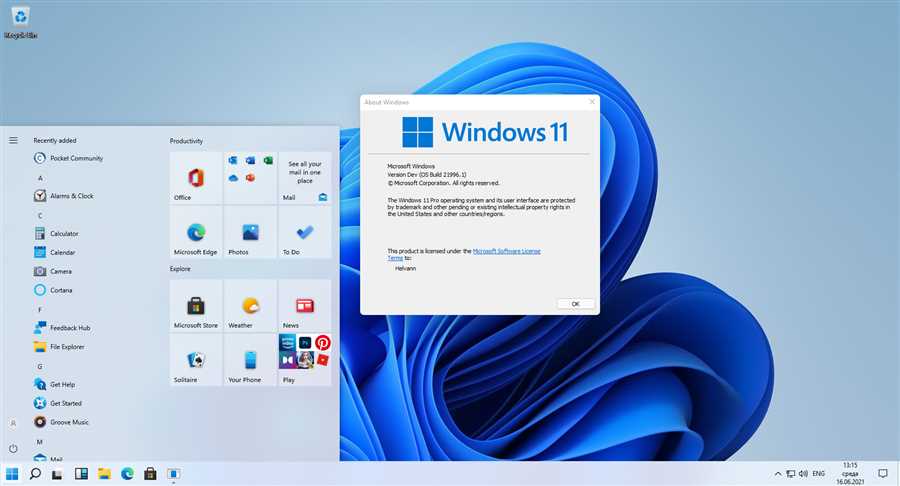Open Microsoft Store tile
Screen dimensions: 900x486
tap(196, 305)
